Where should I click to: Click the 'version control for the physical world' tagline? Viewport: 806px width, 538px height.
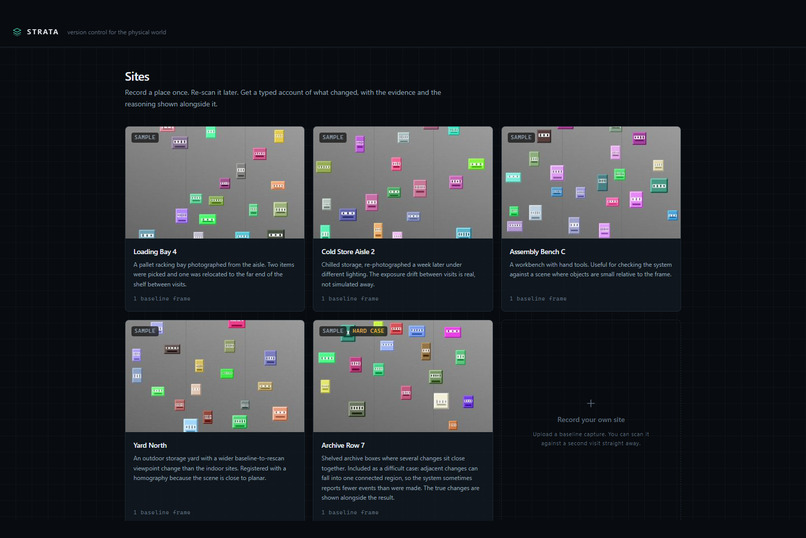(x=117, y=32)
